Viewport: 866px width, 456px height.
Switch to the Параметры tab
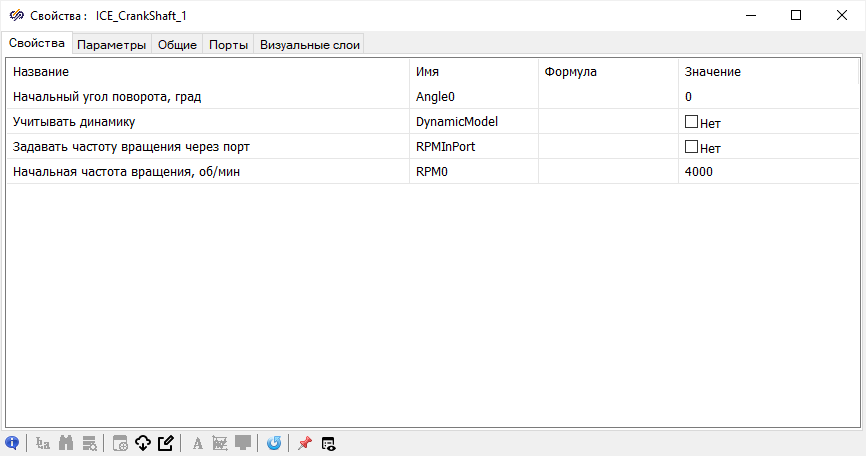click(x=112, y=44)
